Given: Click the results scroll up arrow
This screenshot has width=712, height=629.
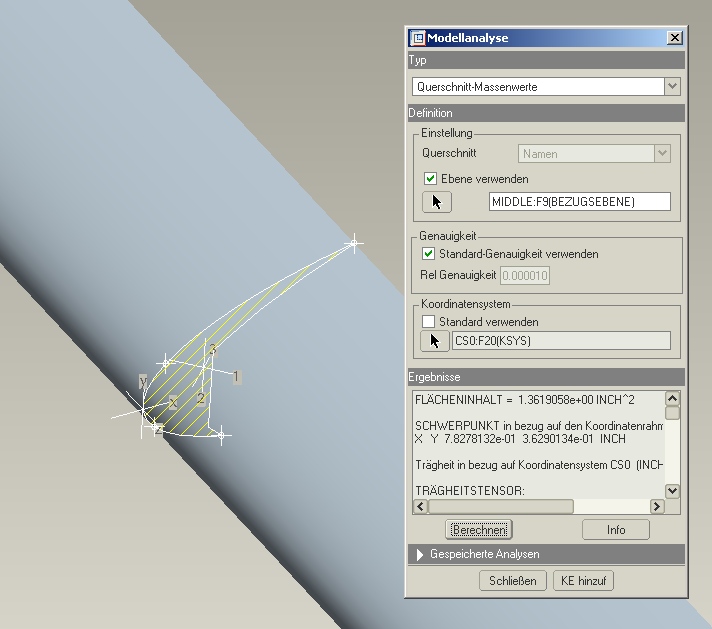Looking at the screenshot, I should click(x=672, y=398).
